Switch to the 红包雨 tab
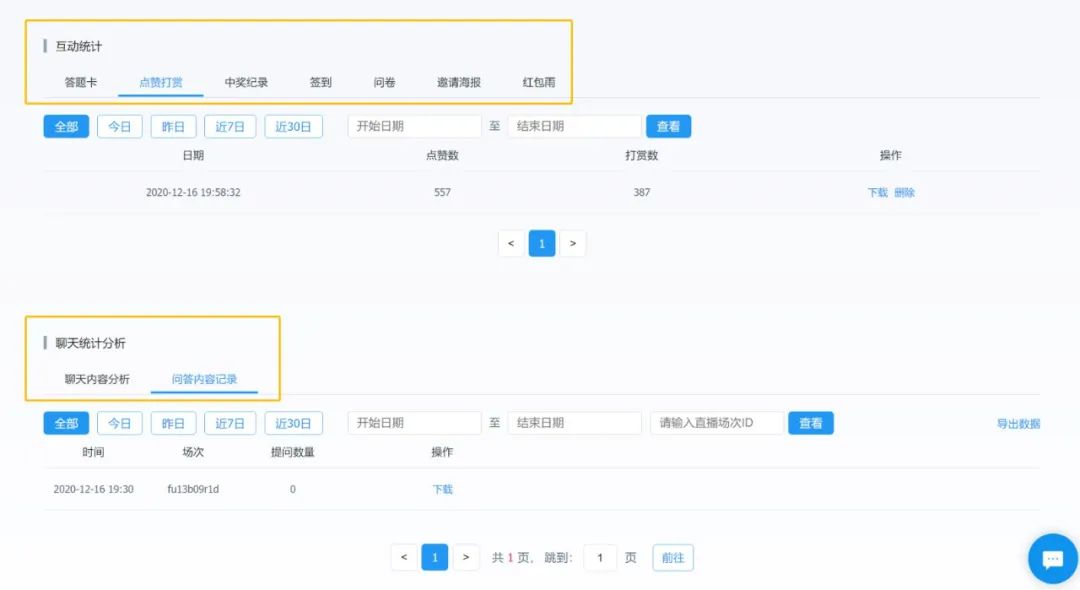The width and height of the screenshot is (1080, 590). click(x=538, y=82)
